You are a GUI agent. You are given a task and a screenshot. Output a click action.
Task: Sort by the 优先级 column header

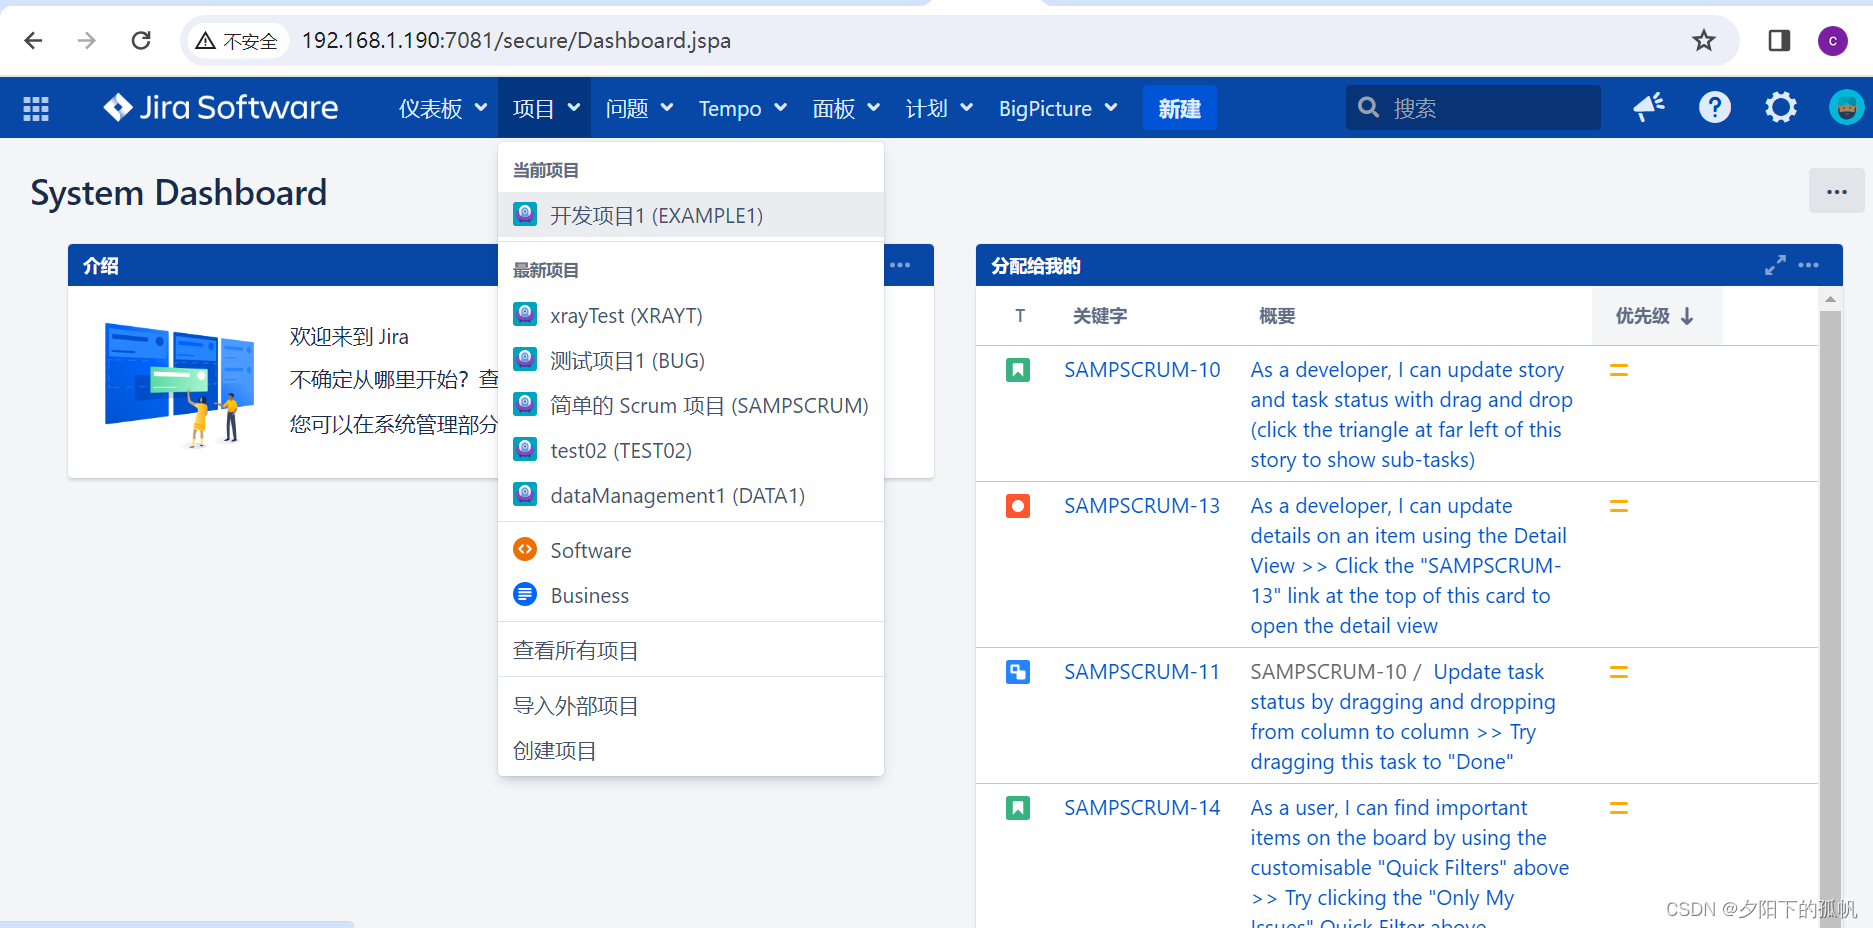tap(1656, 316)
